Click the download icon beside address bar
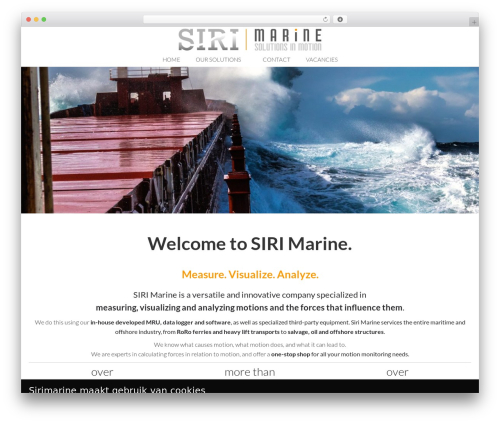Screen dimensions: 500x423 pos(340,19)
